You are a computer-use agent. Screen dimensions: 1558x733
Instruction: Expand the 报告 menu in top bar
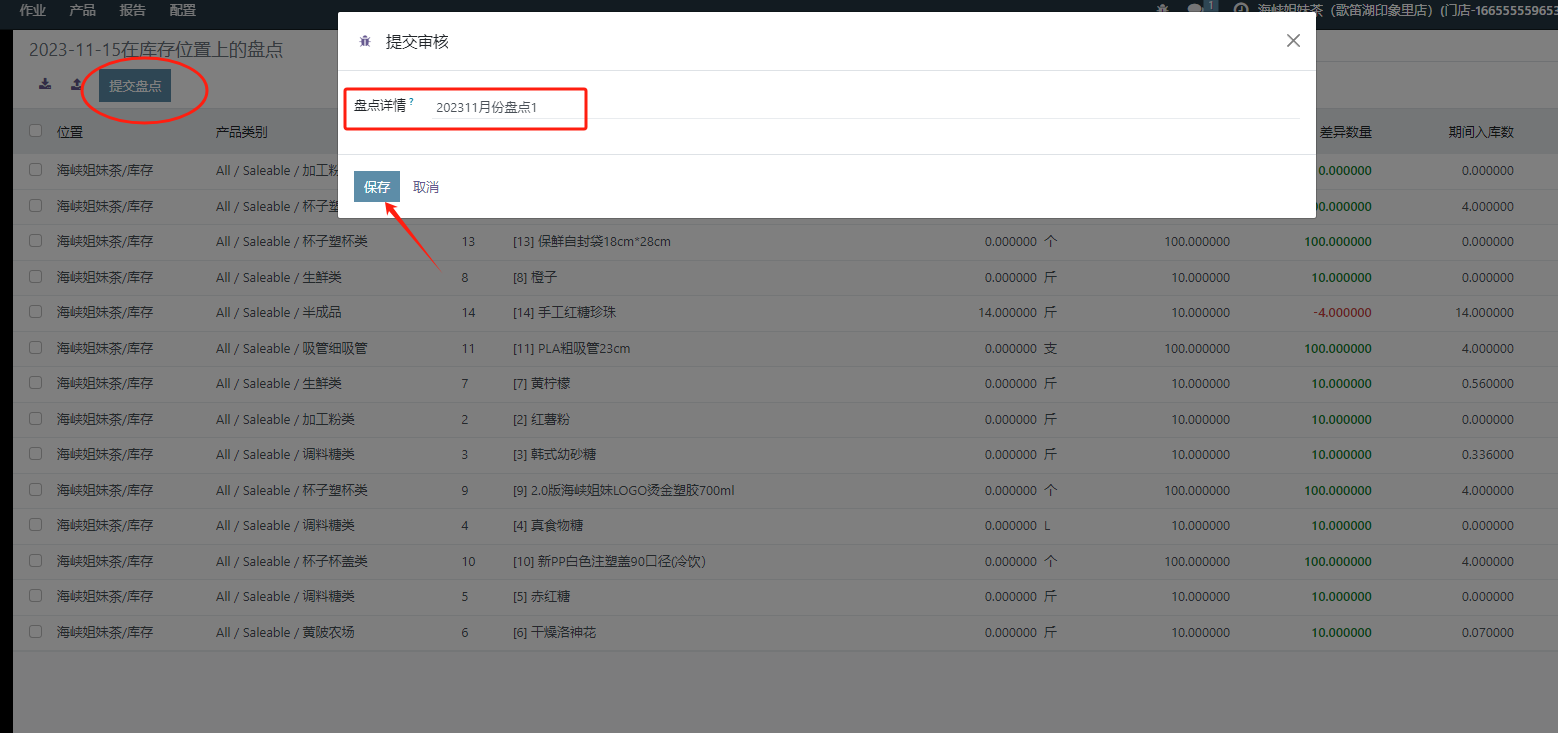(x=132, y=10)
